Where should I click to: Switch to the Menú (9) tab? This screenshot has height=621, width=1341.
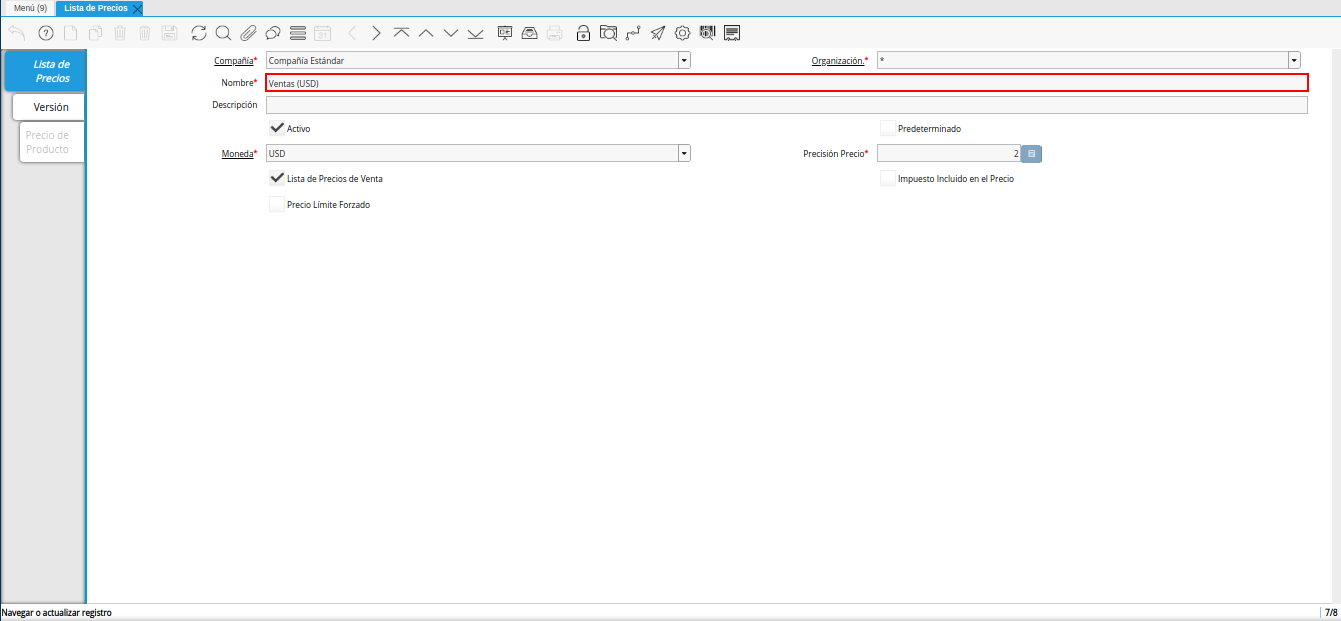[x=30, y=8]
